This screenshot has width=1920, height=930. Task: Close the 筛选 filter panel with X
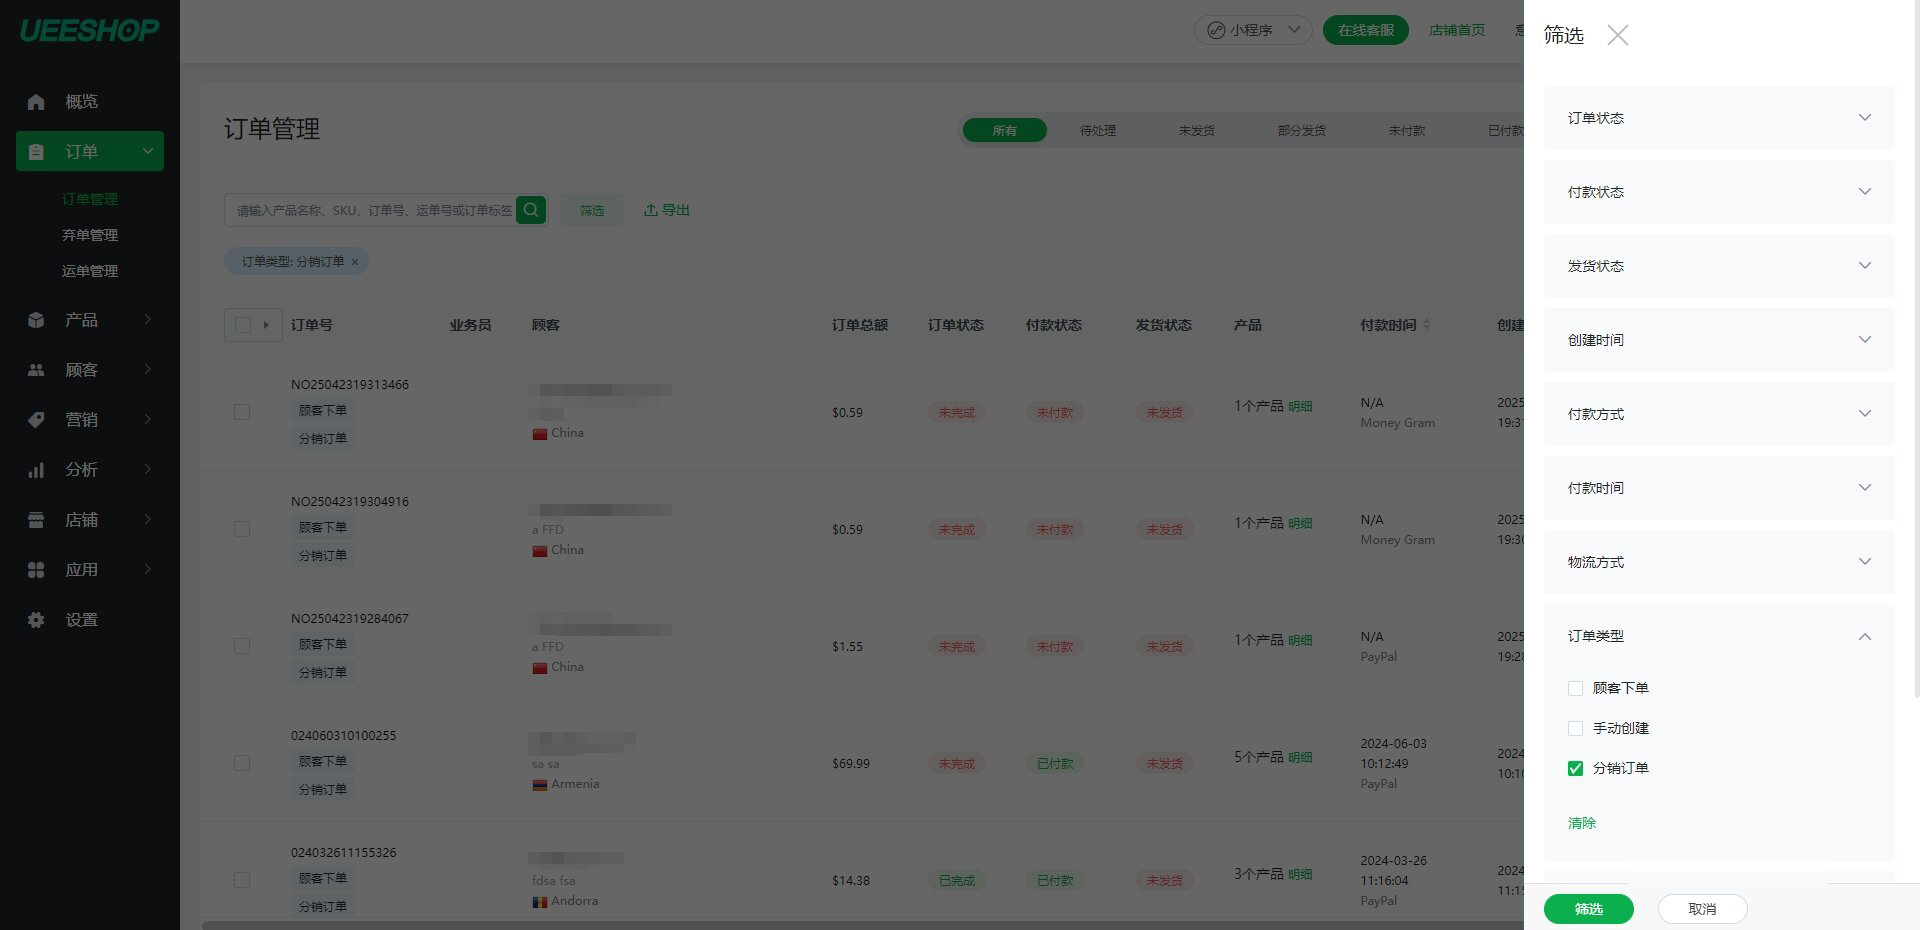pos(1617,36)
